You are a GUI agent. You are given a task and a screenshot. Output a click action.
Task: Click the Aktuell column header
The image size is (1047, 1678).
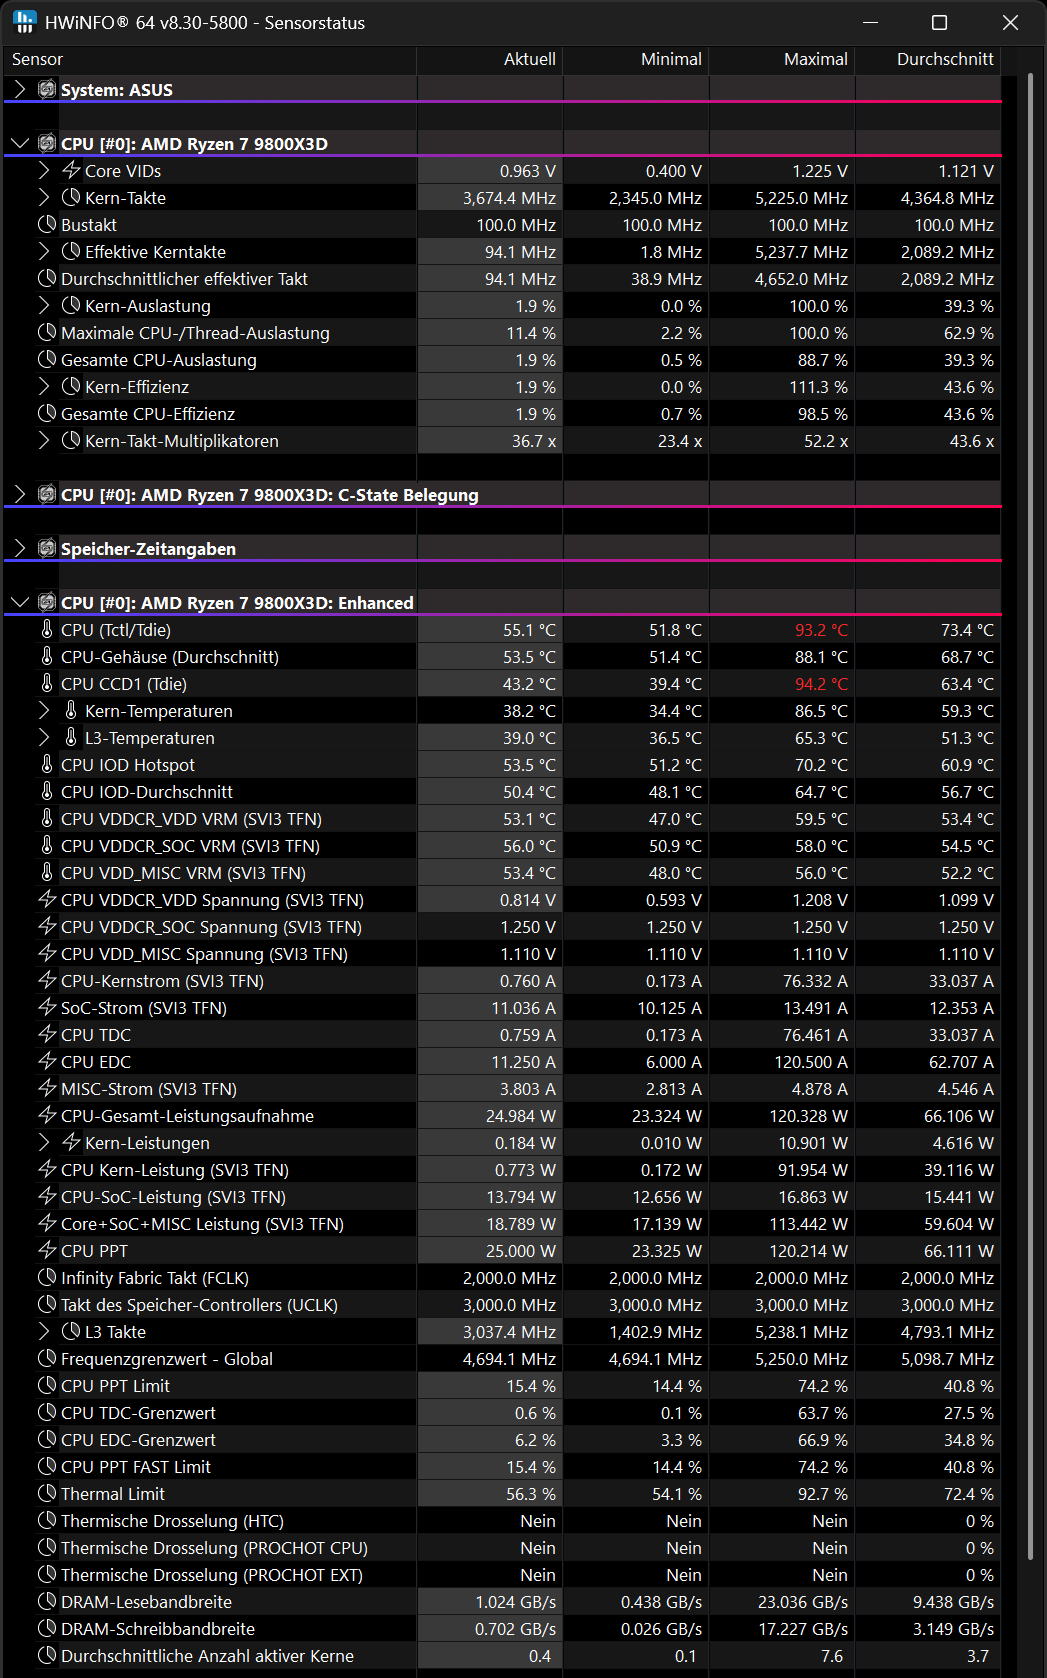[x=490, y=60]
